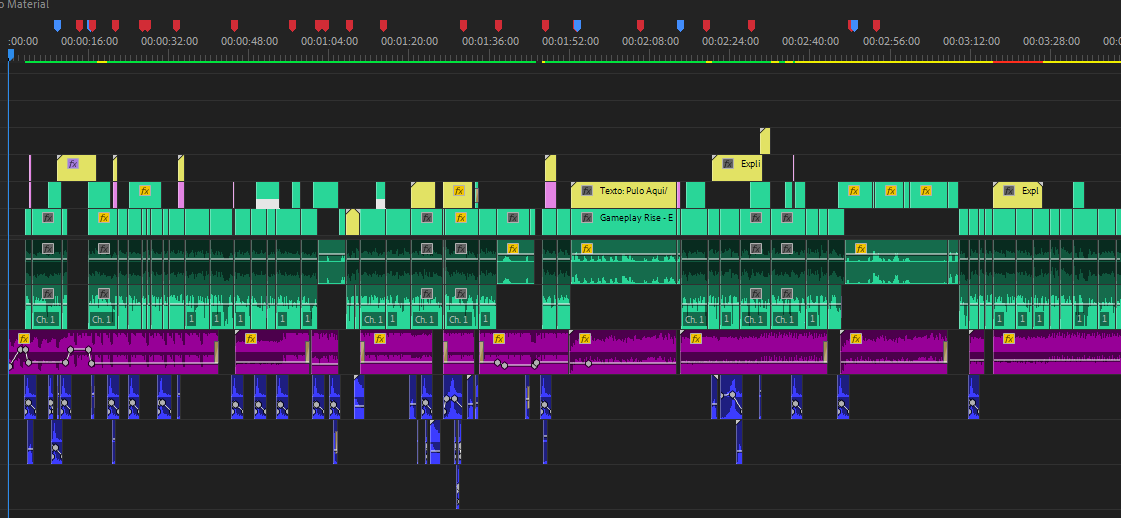Click the 00:03:28:00 timecode on the ruler
This screenshot has width=1121, height=518.
[1052, 41]
